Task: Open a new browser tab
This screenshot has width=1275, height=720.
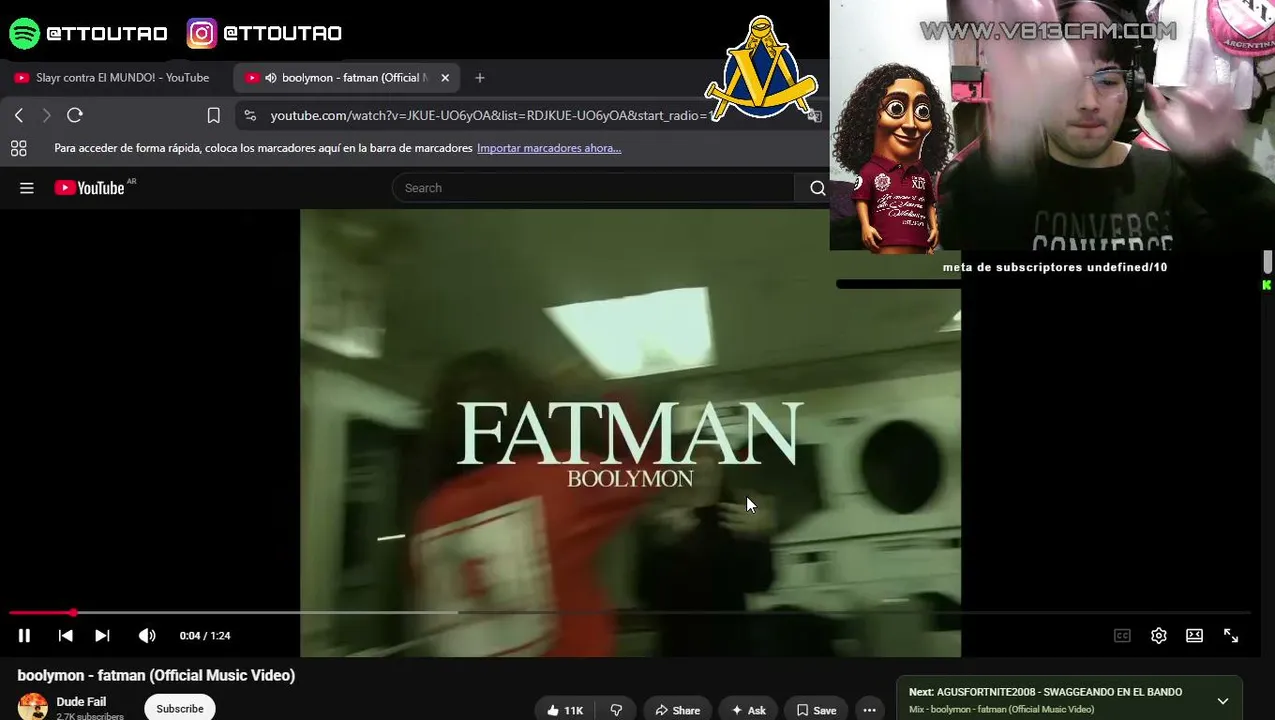Action: (480, 77)
